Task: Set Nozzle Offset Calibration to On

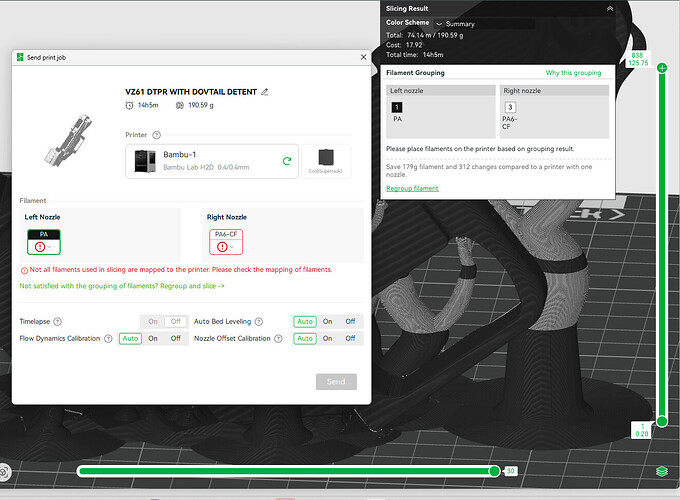Action: pos(327,339)
